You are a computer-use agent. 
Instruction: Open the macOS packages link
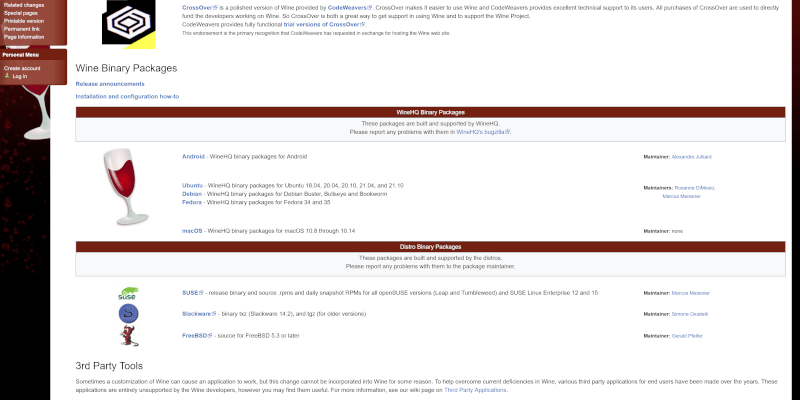pyautogui.click(x=192, y=230)
